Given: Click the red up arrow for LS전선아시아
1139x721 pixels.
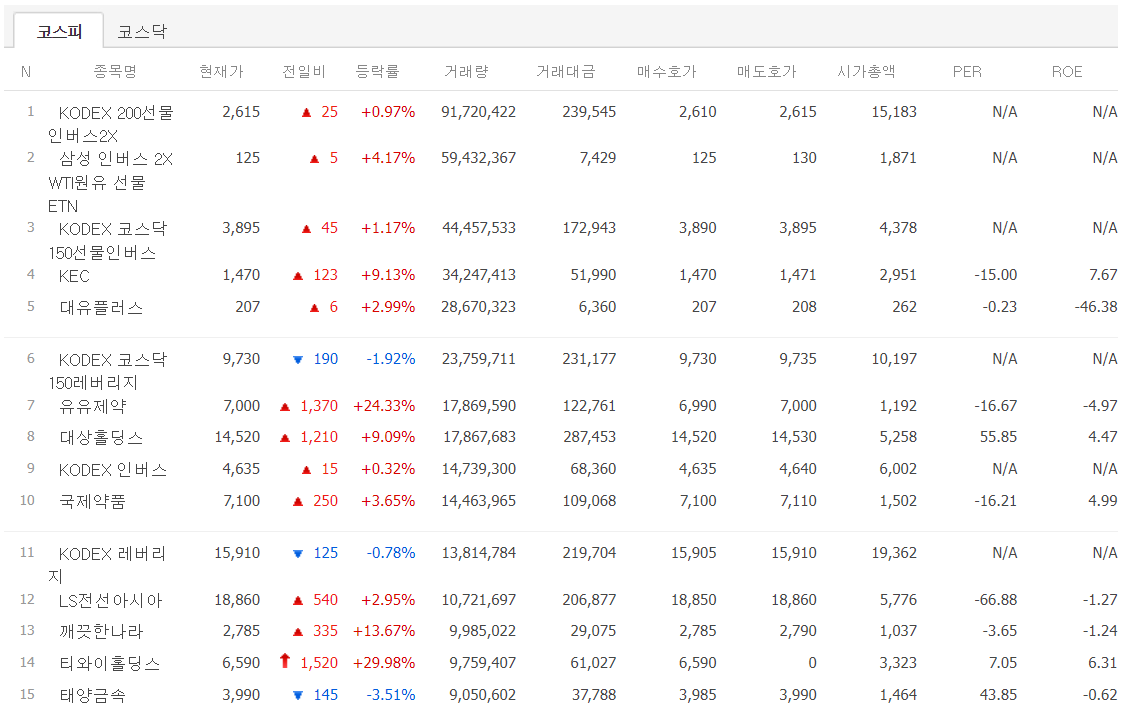Looking at the screenshot, I should (298, 601).
